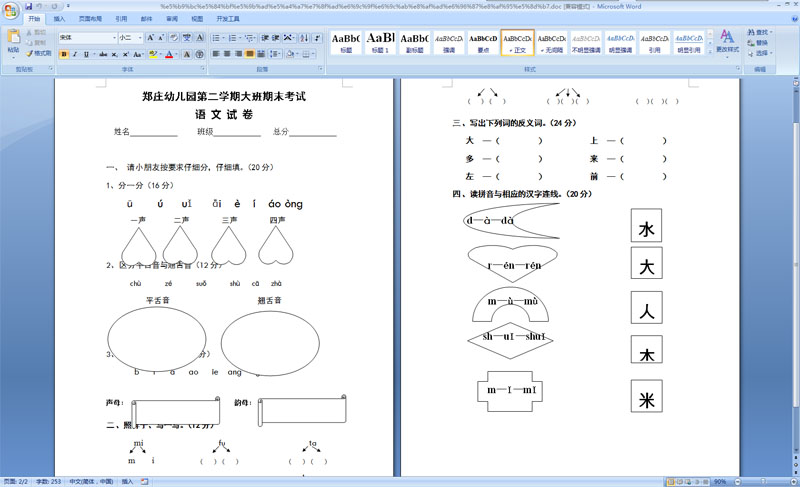Switch to the Page Layout tab
This screenshot has height=487, width=800.
pos(90,19)
